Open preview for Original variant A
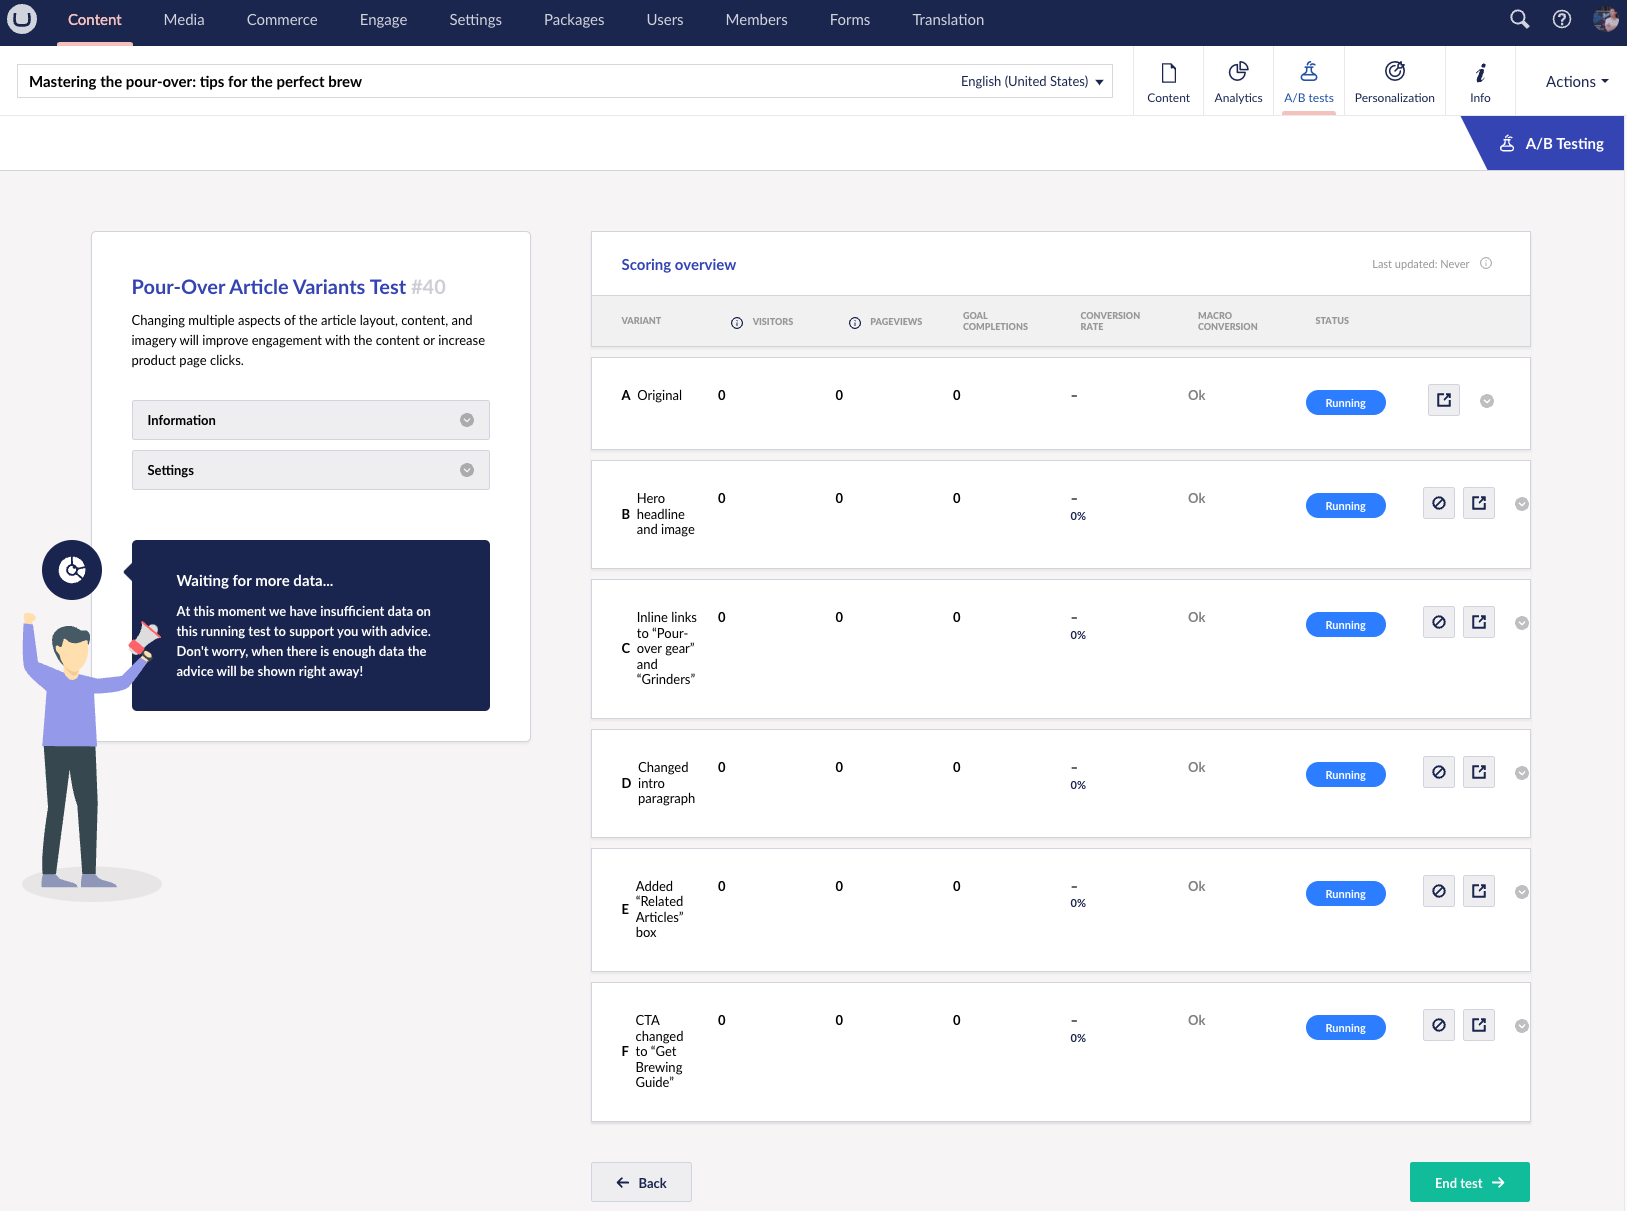The image size is (1627, 1211). tap(1443, 400)
